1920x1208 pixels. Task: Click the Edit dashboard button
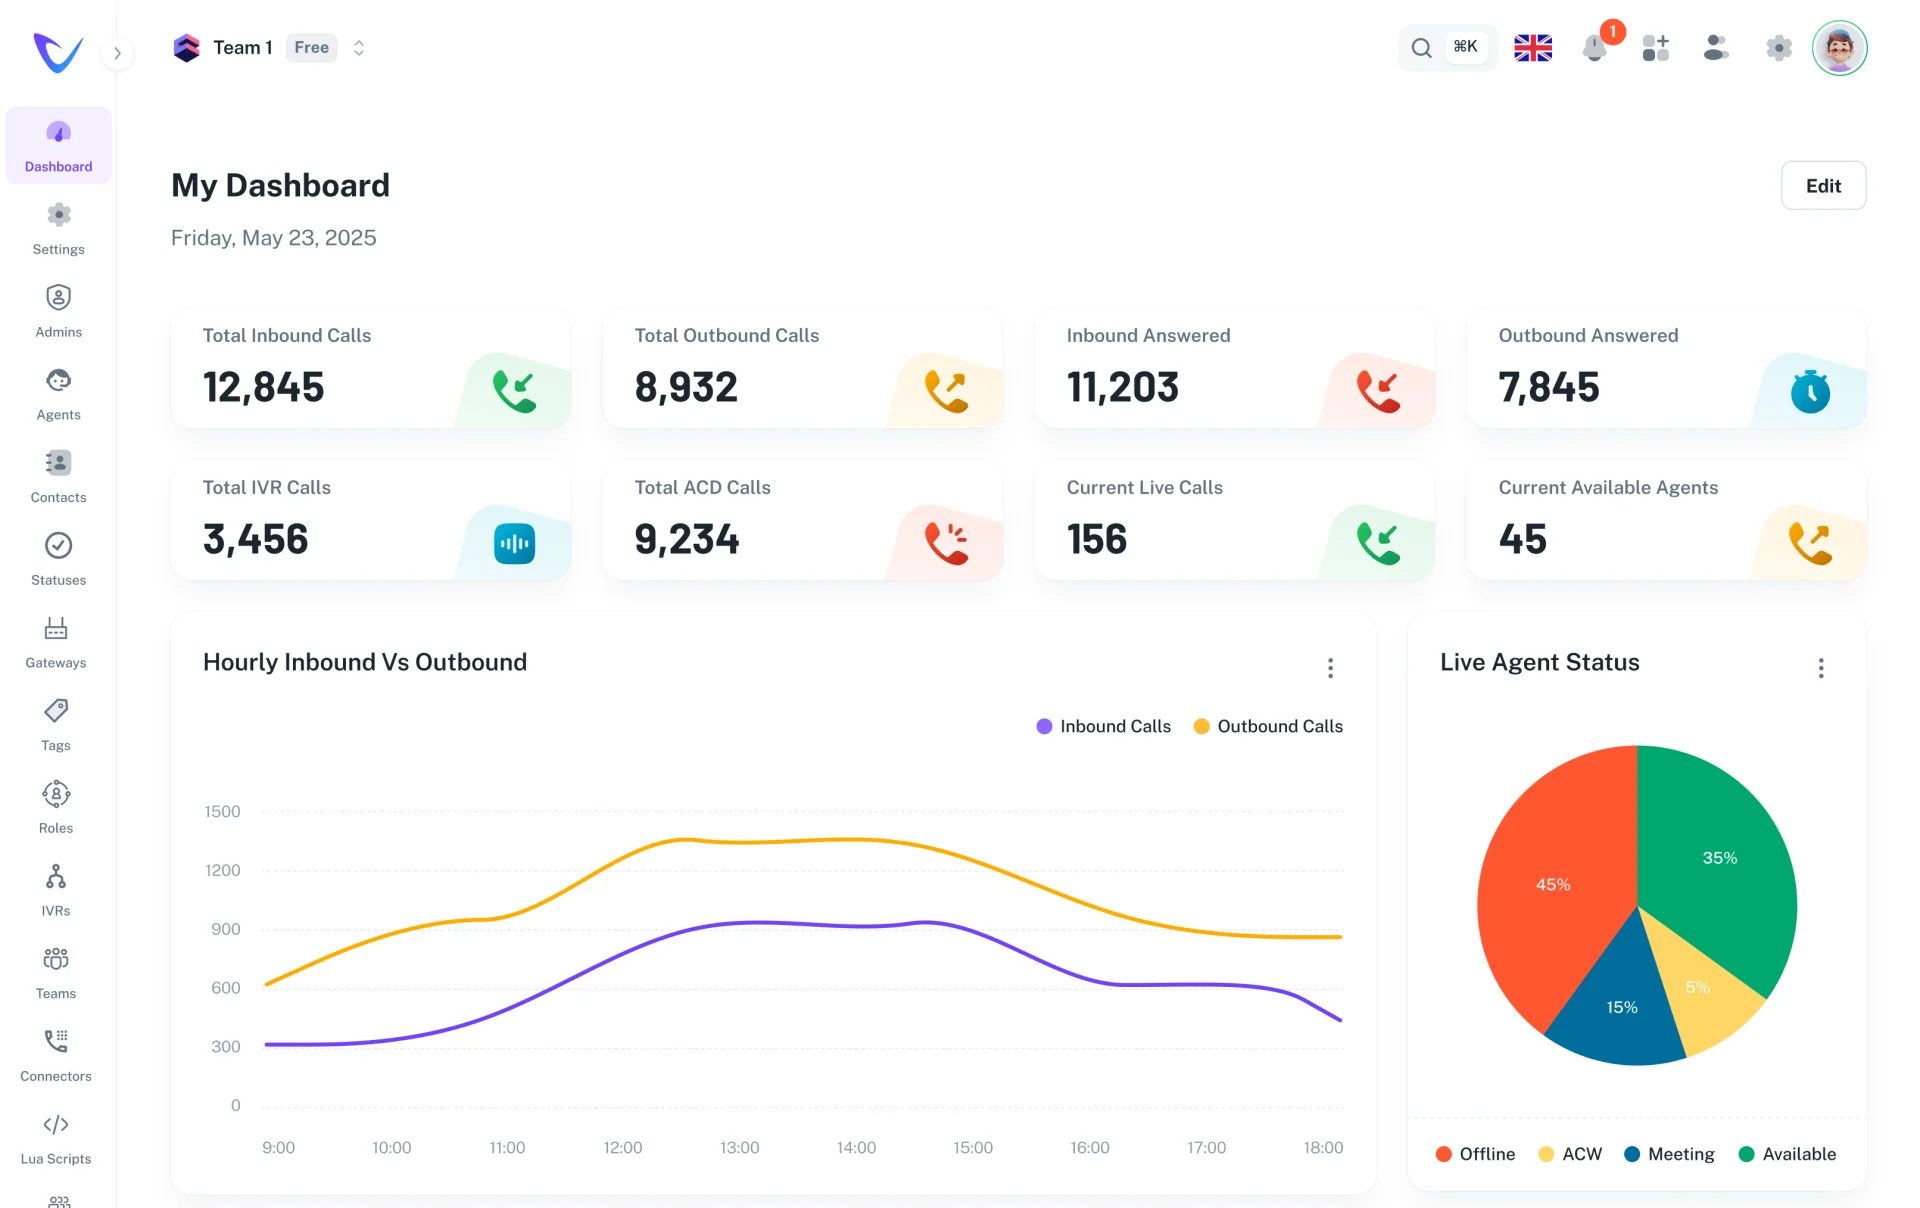[1823, 186]
